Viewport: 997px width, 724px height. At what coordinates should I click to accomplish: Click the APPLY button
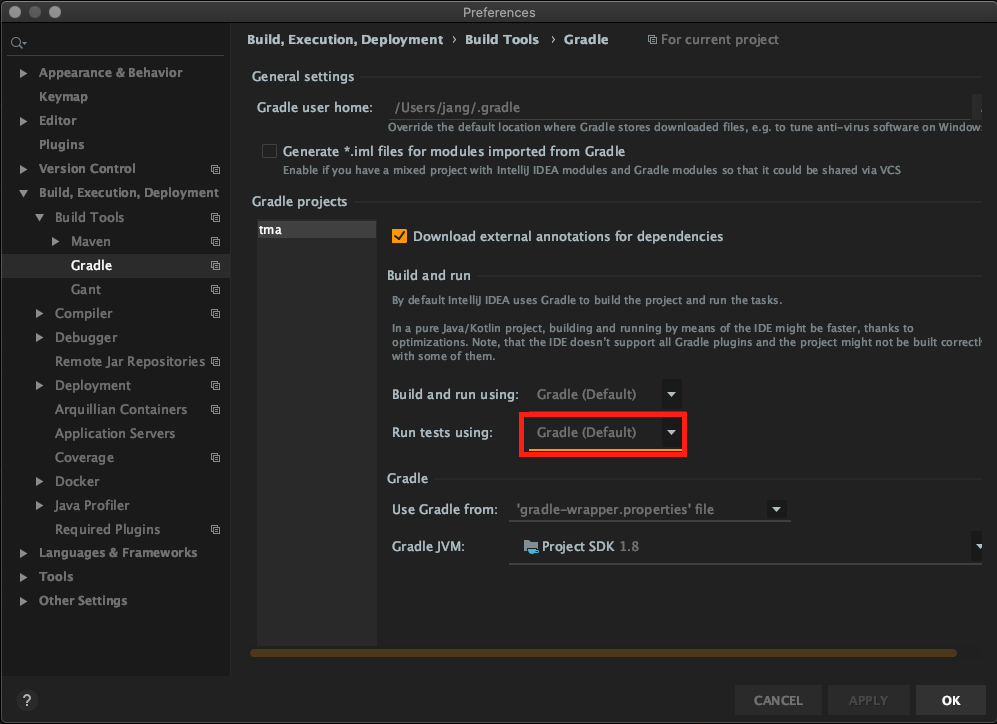click(x=868, y=700)
